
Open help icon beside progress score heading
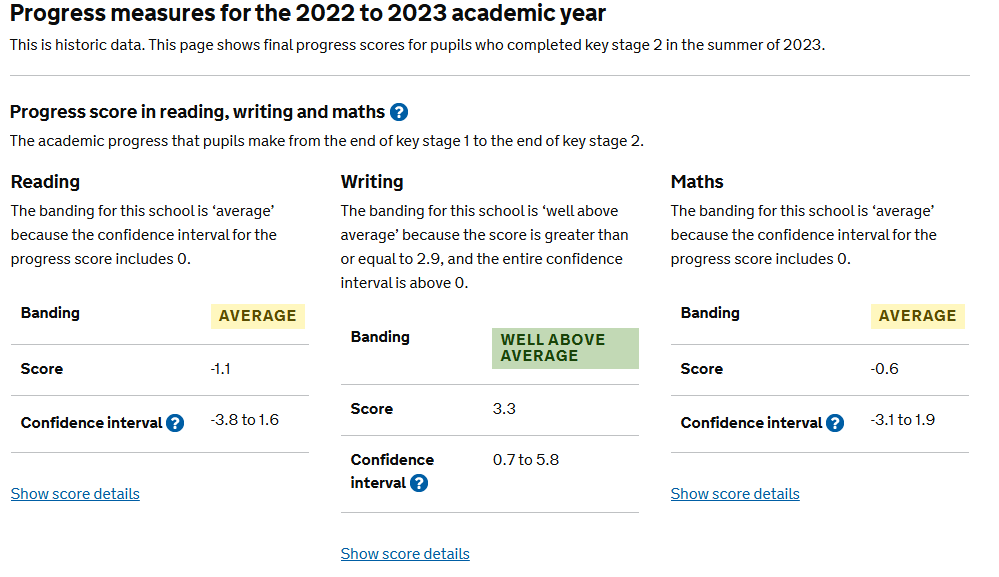pyautogui.click(x=399, y=112)
